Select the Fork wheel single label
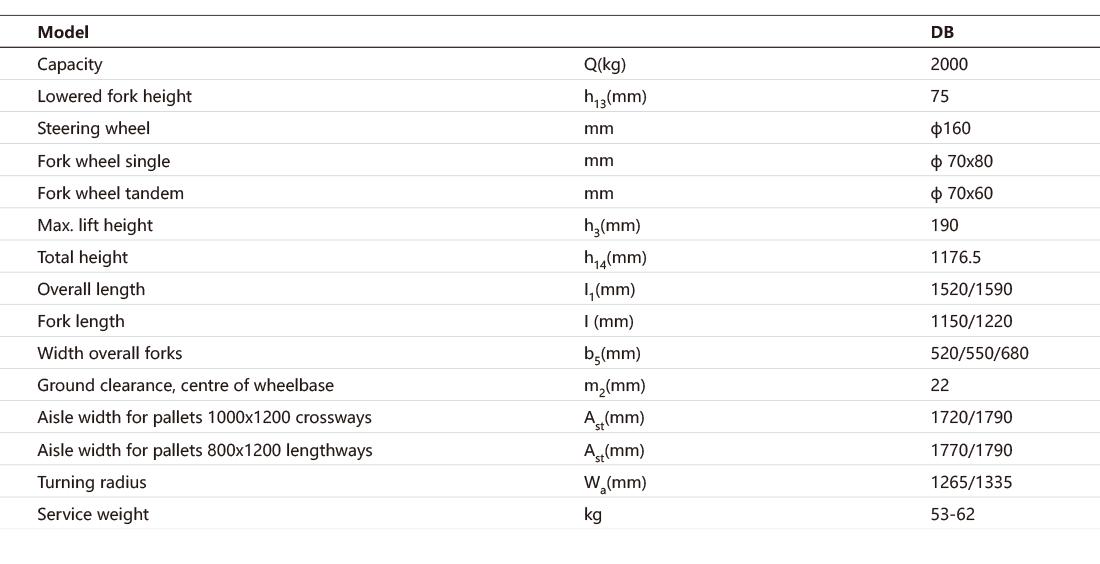1100x564 pixels. pos(103,161)
